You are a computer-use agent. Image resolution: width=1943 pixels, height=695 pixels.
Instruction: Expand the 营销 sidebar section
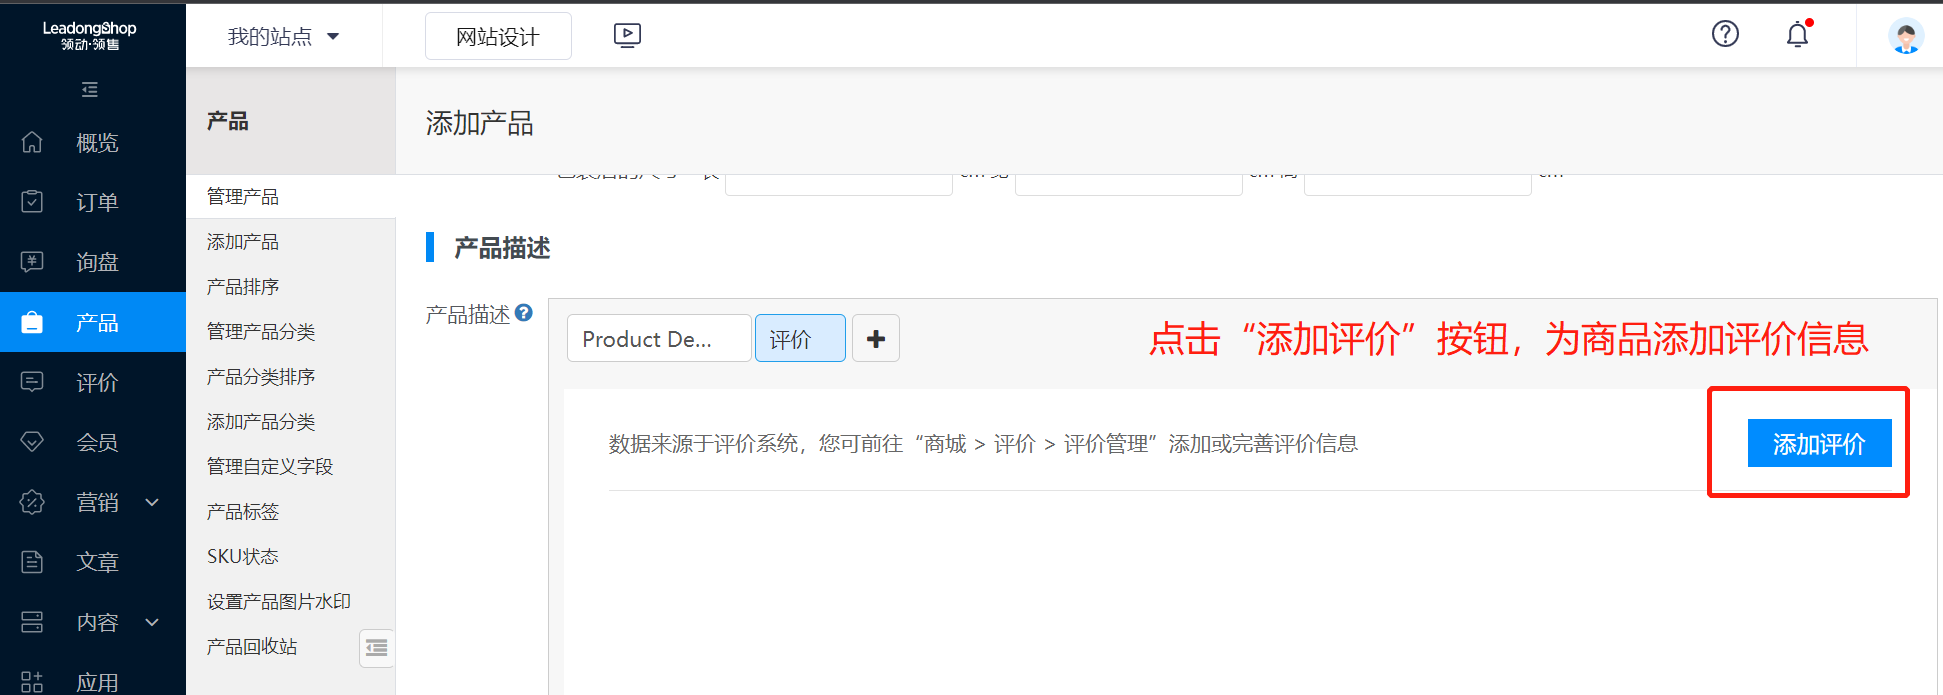tap(152, 502)
